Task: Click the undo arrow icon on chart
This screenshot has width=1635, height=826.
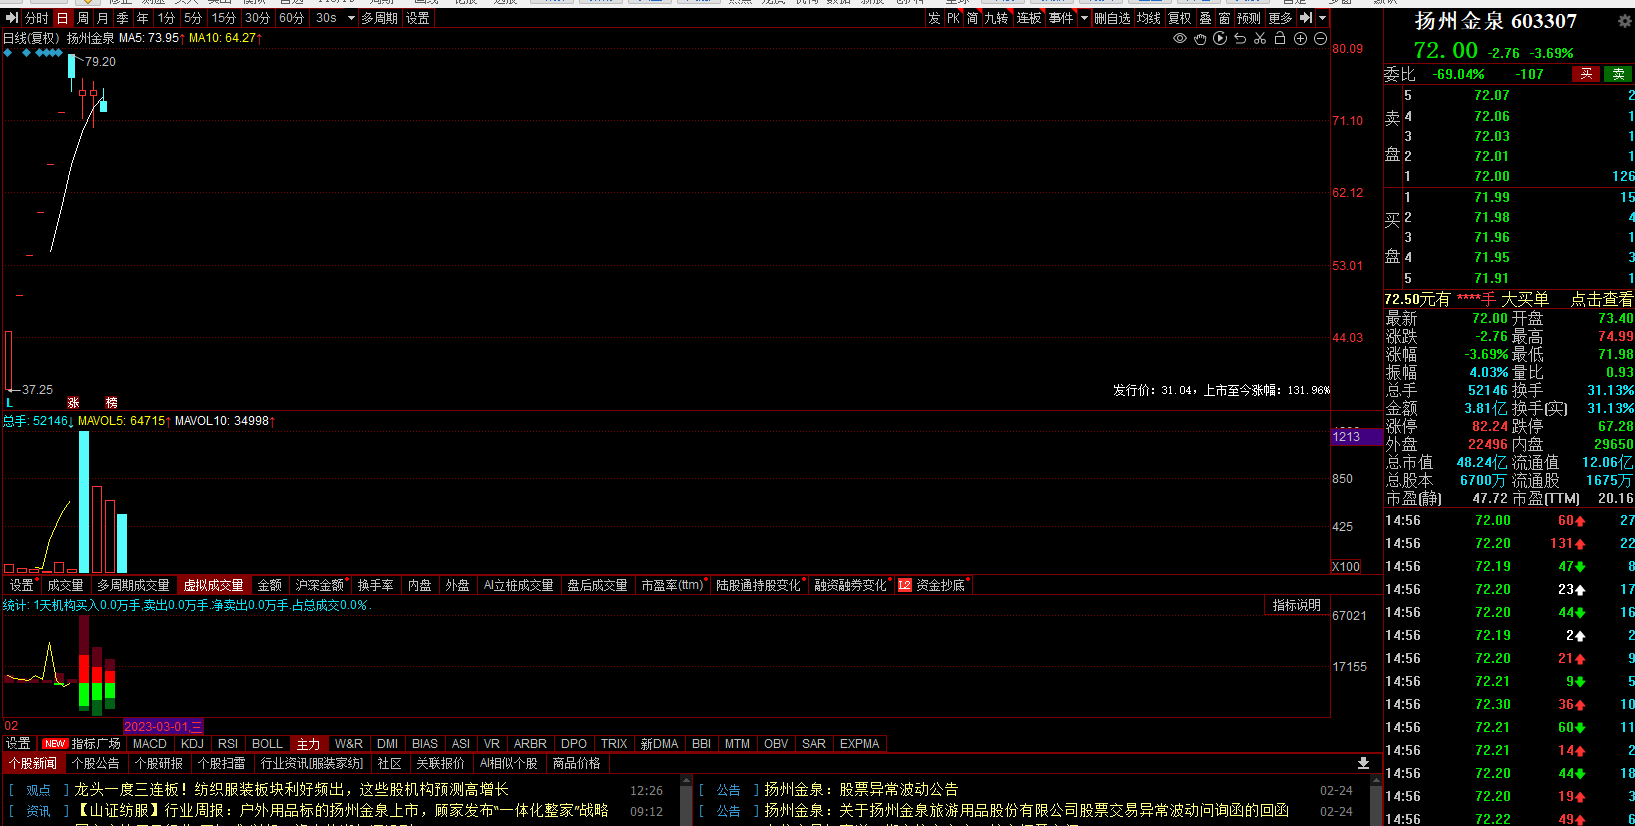Action: pyautogui.click(x=1240, y=38)
